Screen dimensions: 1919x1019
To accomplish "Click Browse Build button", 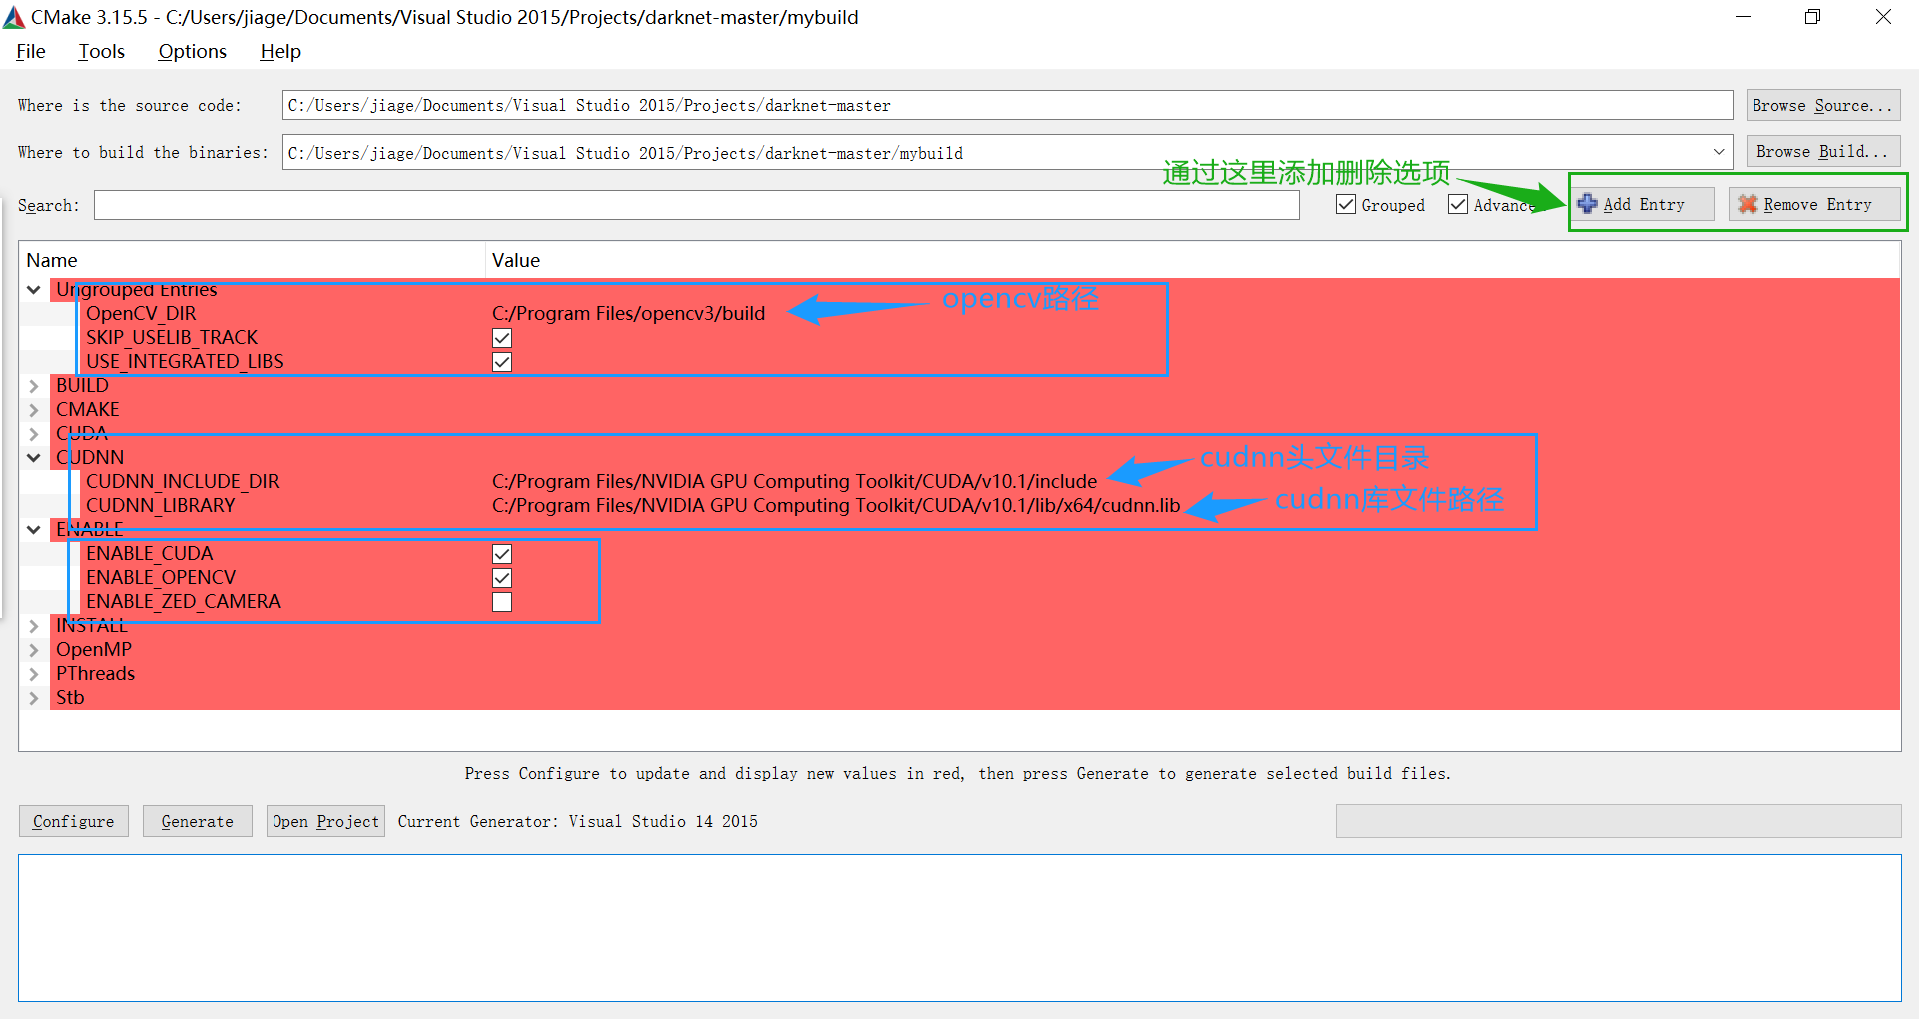I will 1823,151.
